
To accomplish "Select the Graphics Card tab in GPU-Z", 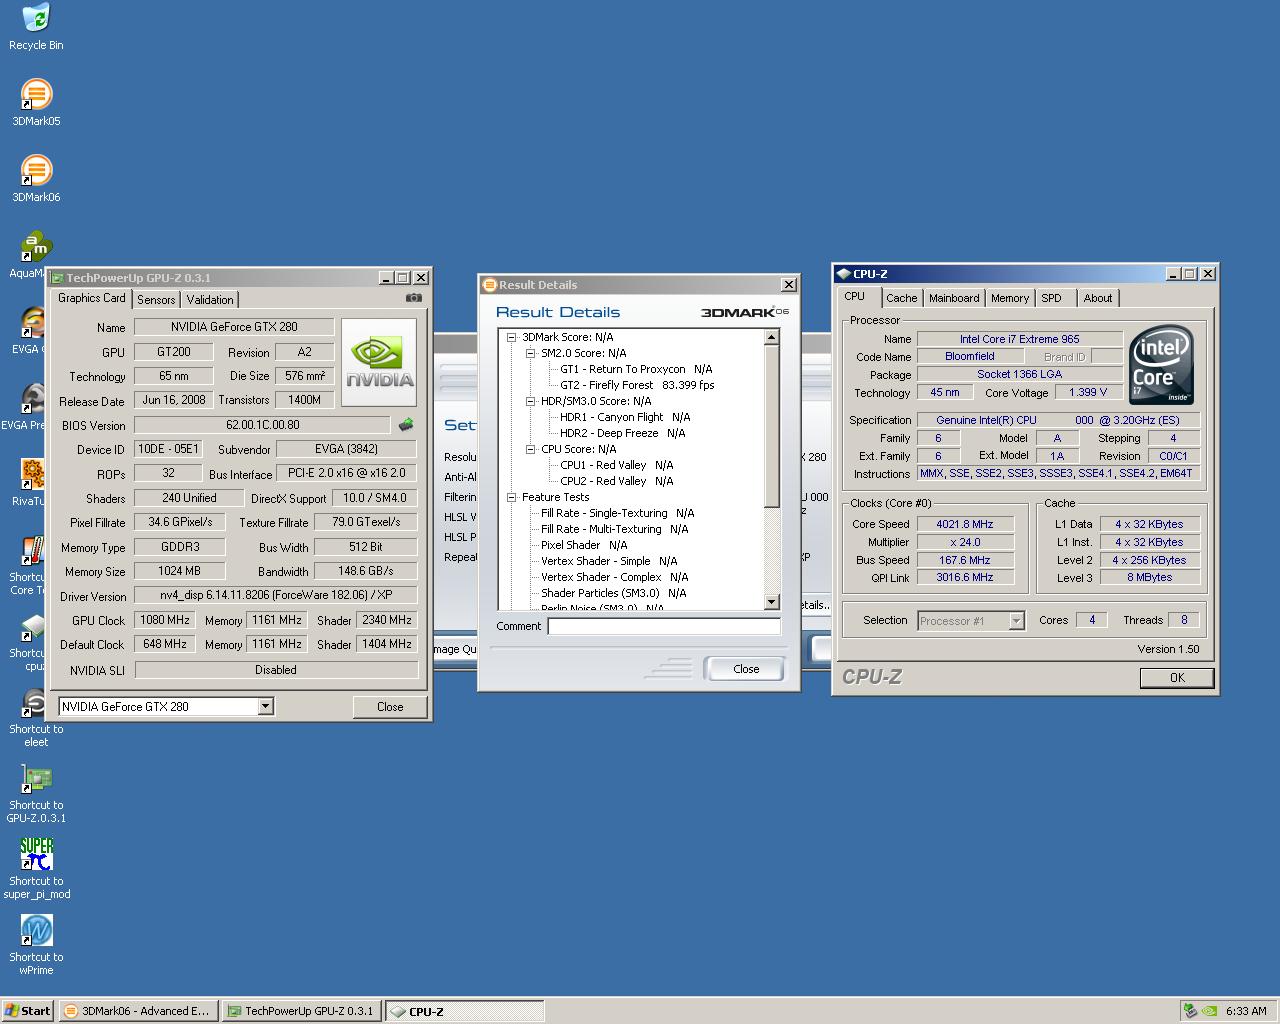I will pos(92,298).
